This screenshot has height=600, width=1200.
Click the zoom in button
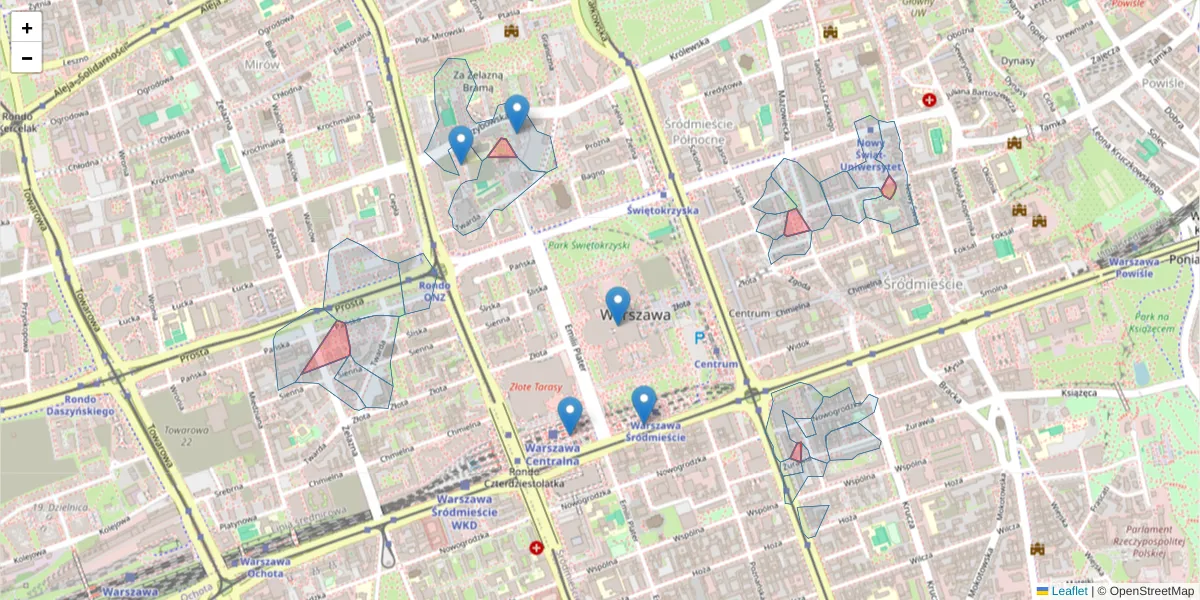click(x=26, y=27)
